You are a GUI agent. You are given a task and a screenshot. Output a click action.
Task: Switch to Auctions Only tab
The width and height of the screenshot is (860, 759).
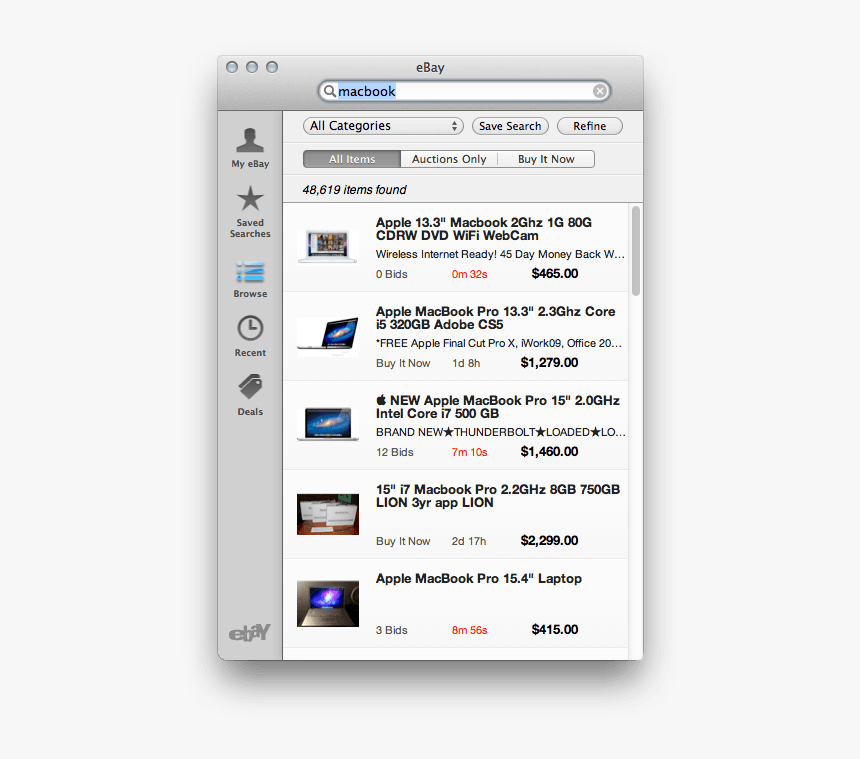pyautogui.click(x=449, y=159)
